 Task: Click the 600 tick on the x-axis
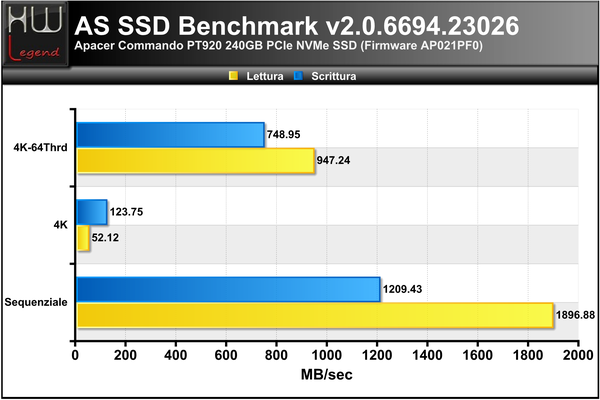pyautogui.click(x=226, y=355)
